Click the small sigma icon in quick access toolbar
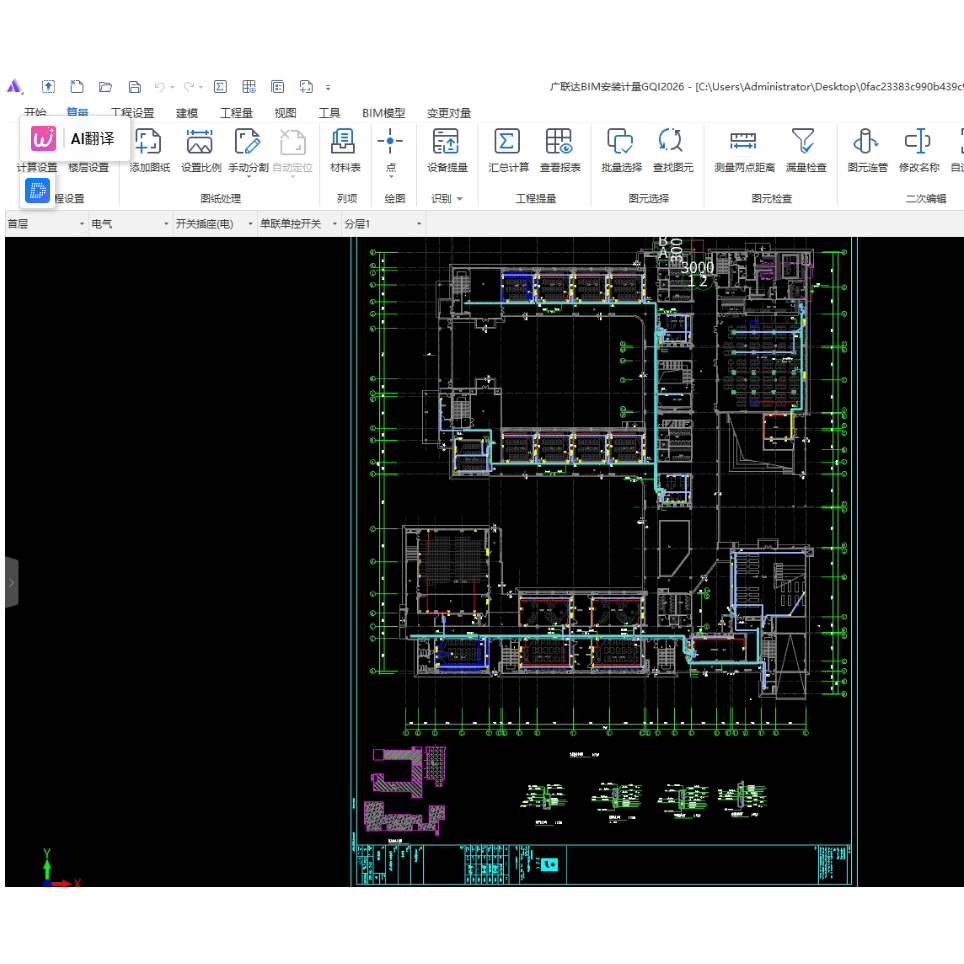The width and height of the screenshot is (964, 964). [220, 87]
